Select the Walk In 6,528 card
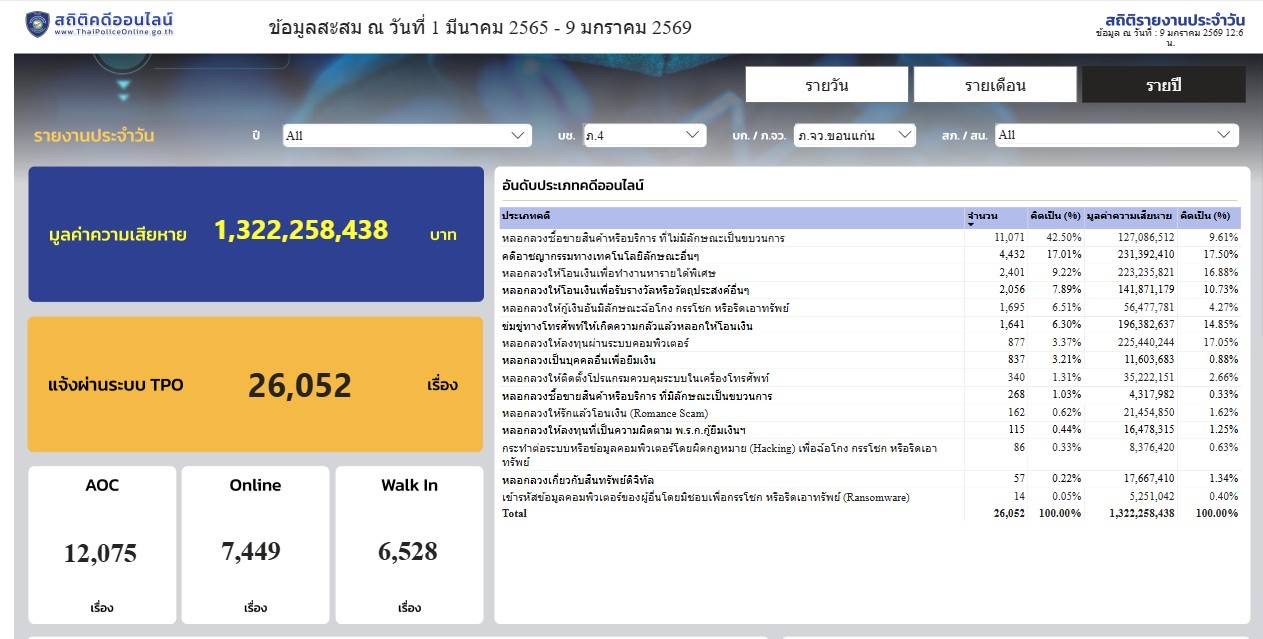The width and height of the screenshot is (1263, 639). coord(408,545)
